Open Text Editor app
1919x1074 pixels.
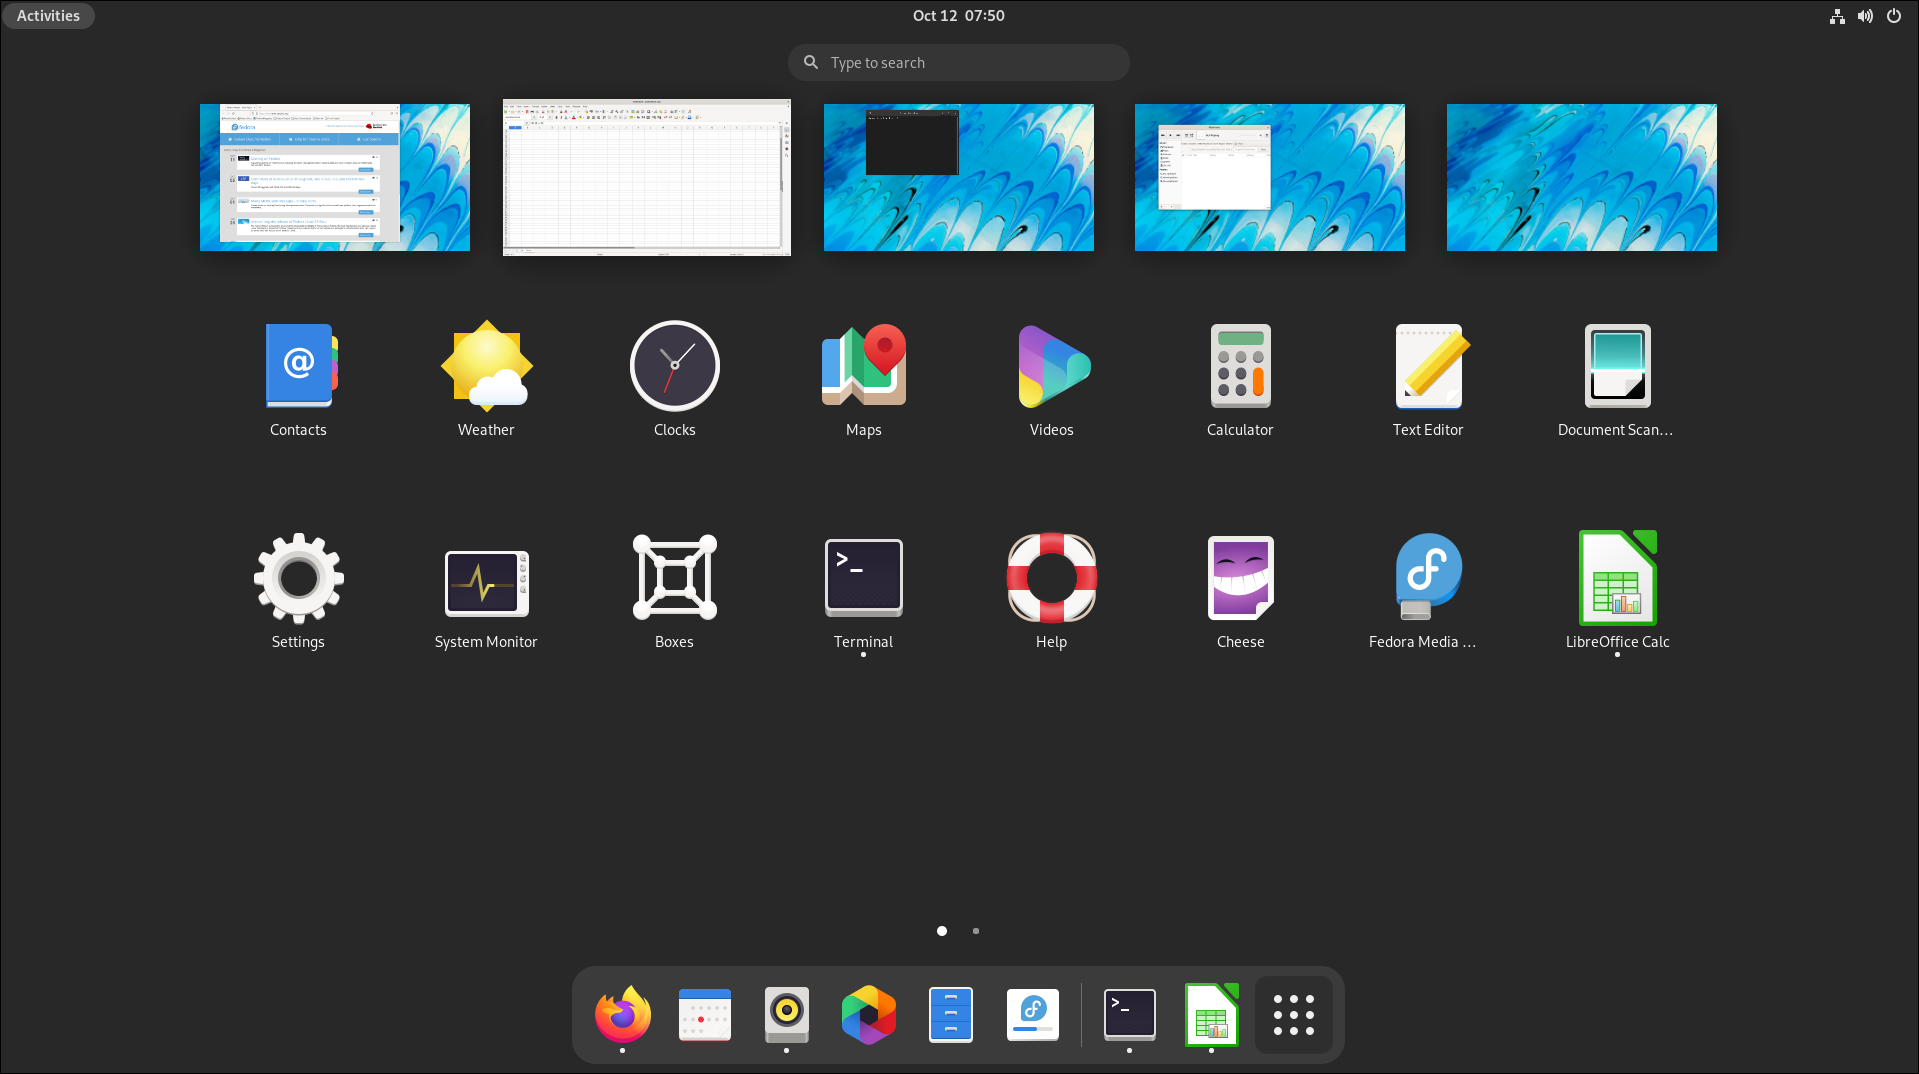pos(1428,380)
